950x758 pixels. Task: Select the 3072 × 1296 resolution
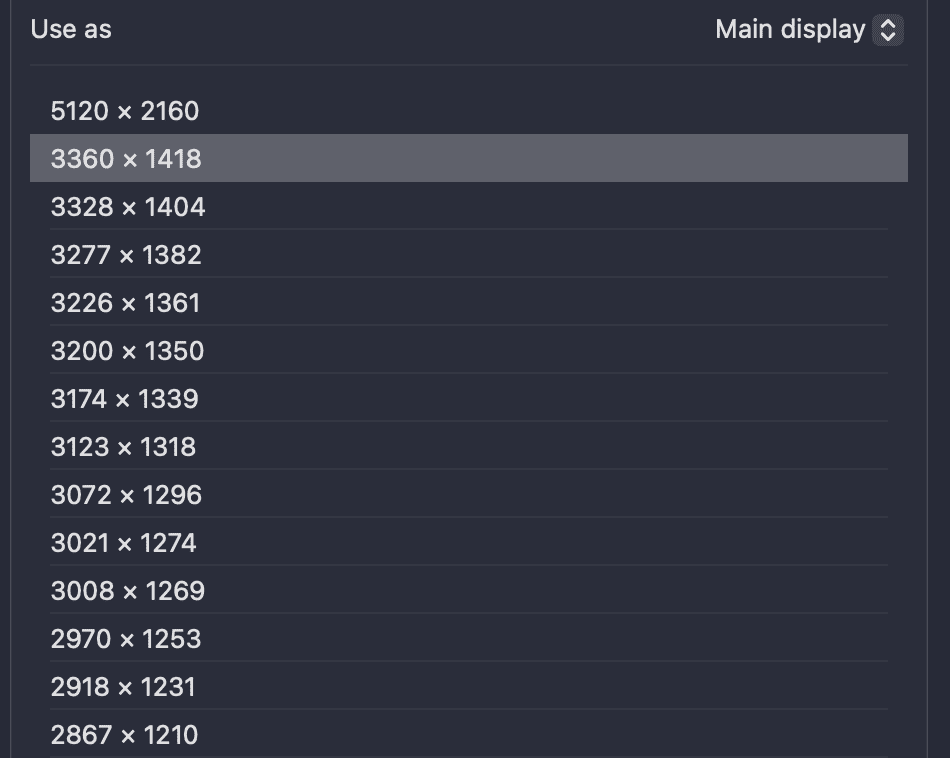[126, 495]
